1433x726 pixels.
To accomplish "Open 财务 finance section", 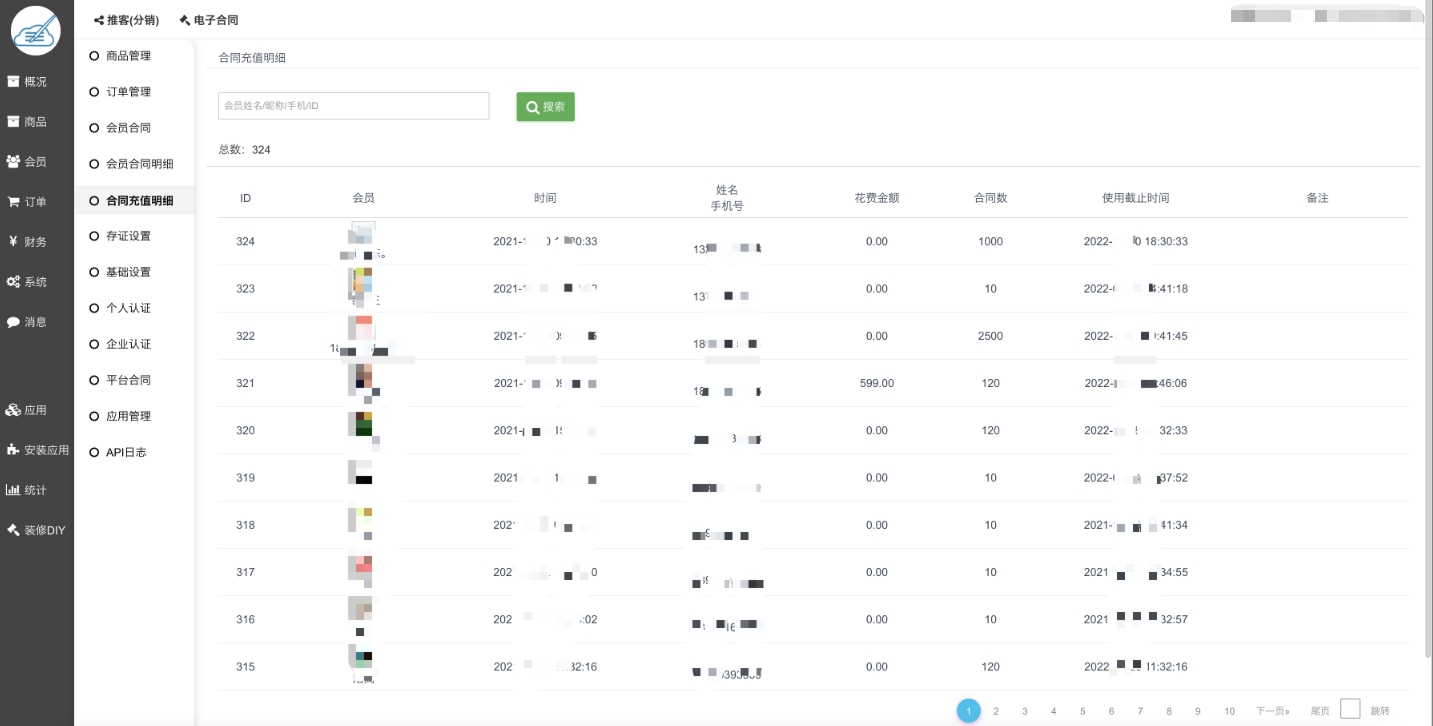I will tap(28, 242).
